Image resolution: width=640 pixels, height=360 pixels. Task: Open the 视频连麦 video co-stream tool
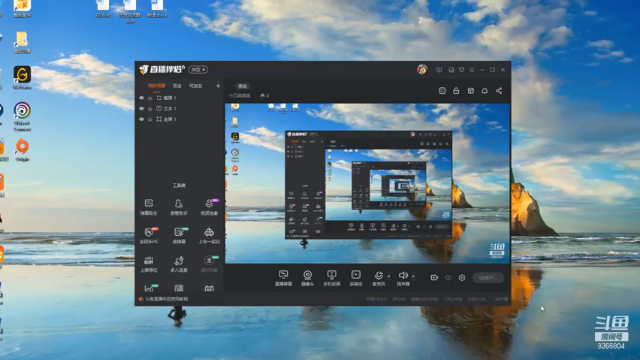coord(209,207)
